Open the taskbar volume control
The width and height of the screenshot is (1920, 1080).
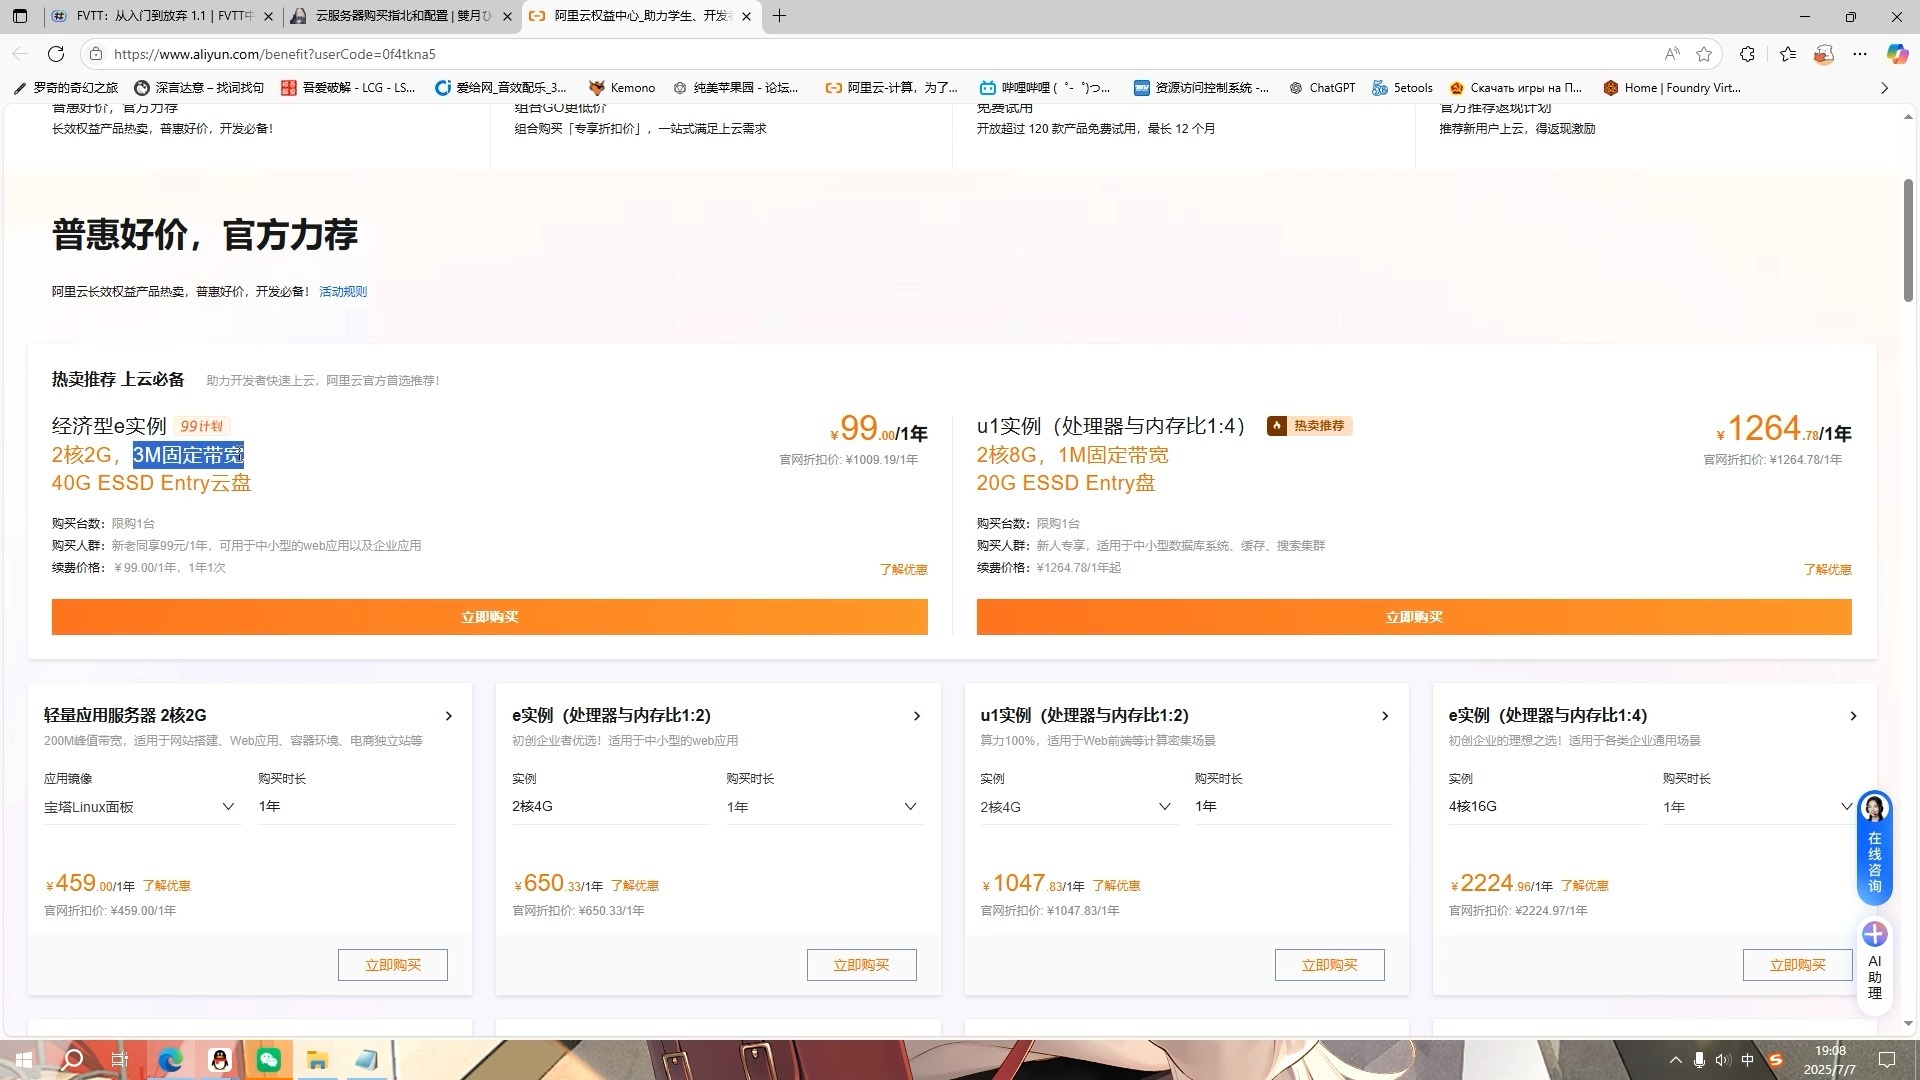1722,1060
